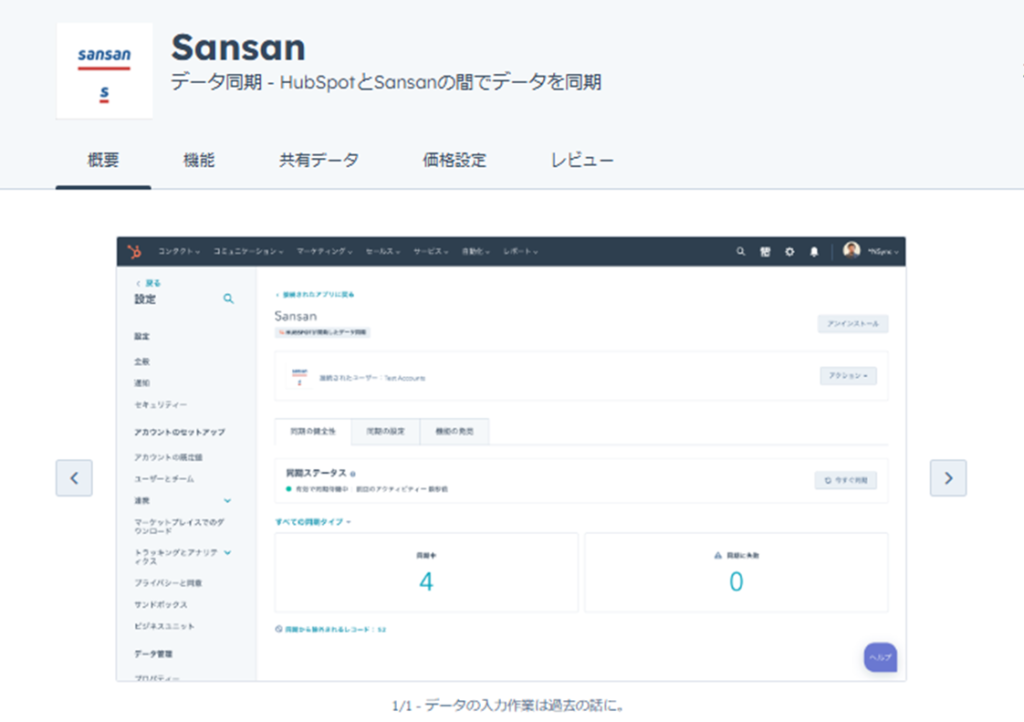
Task: Click the user avatar in navbar
Action: [852, 250]
